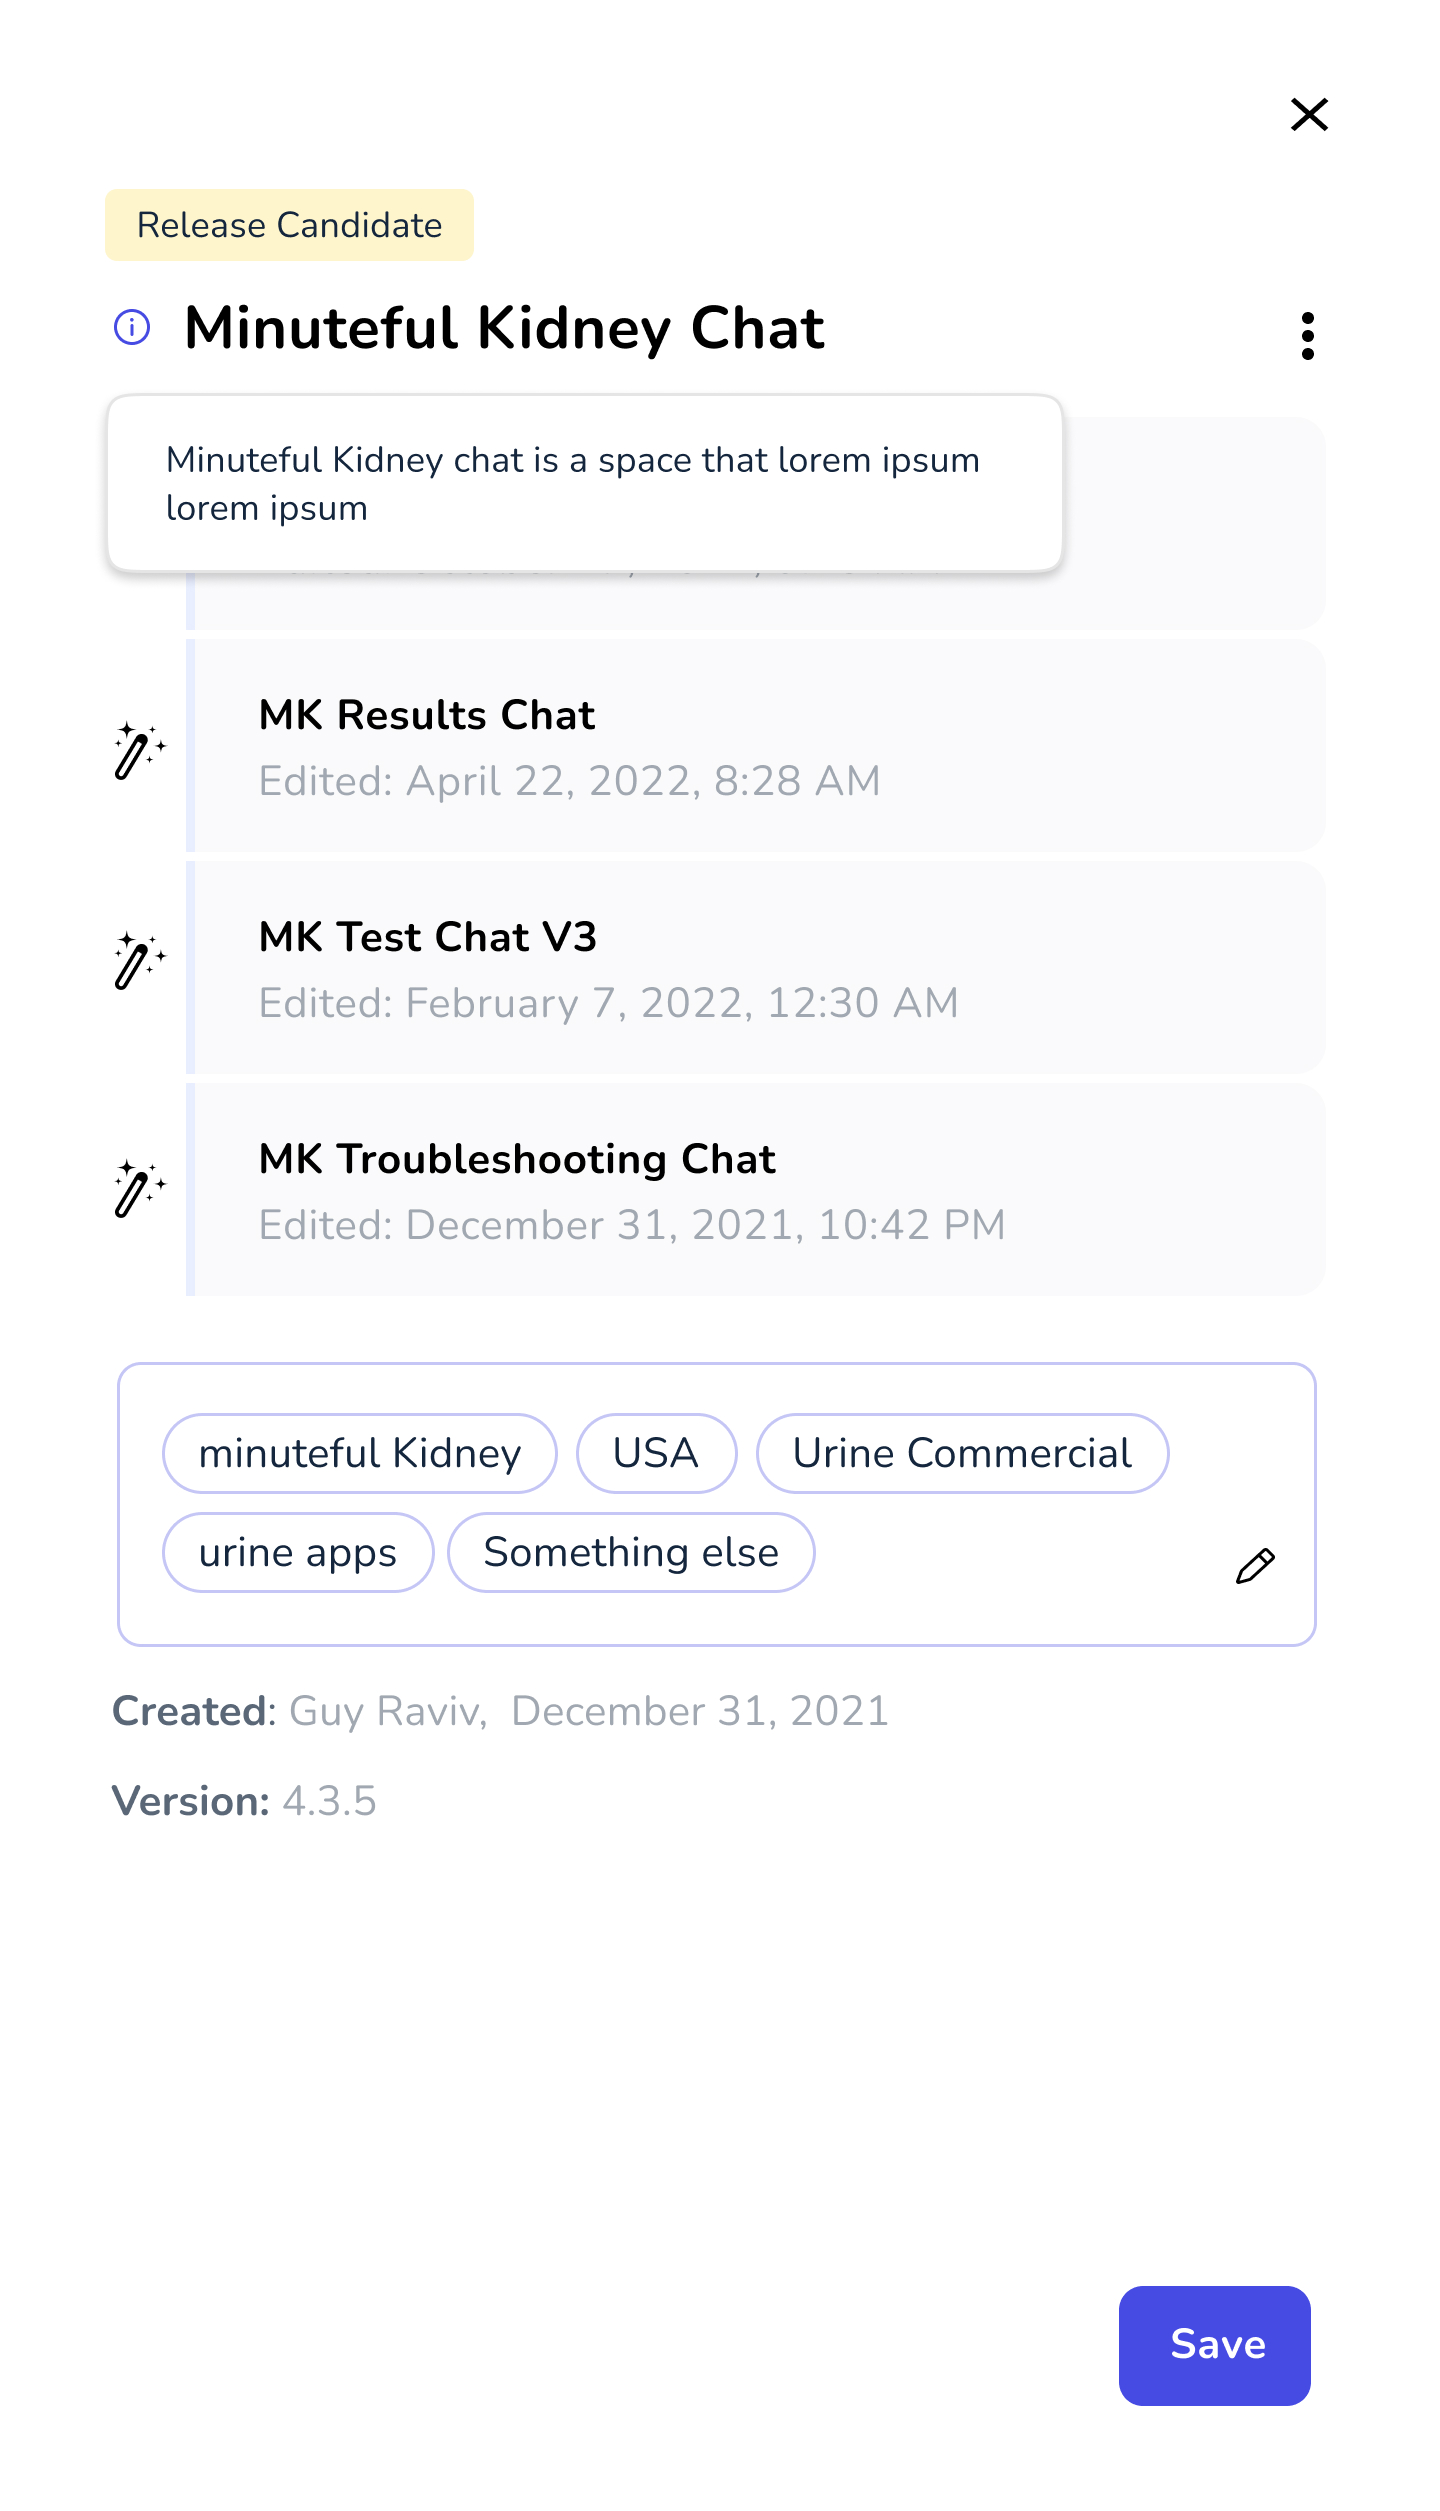This screenshot has width=1440, height=2511.
Task: Click the Minuteful Kidney chat description tooltip
Action: (585, 483)
